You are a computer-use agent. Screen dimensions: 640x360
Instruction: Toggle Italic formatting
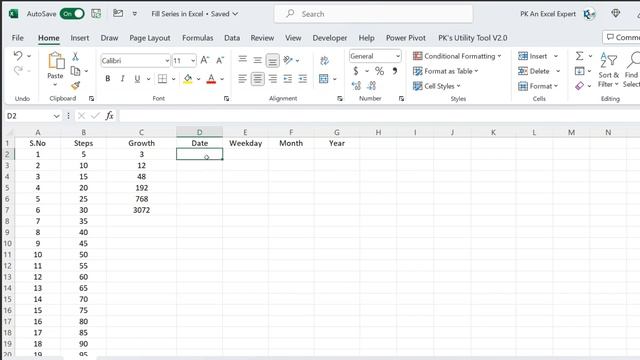(122, 78)
